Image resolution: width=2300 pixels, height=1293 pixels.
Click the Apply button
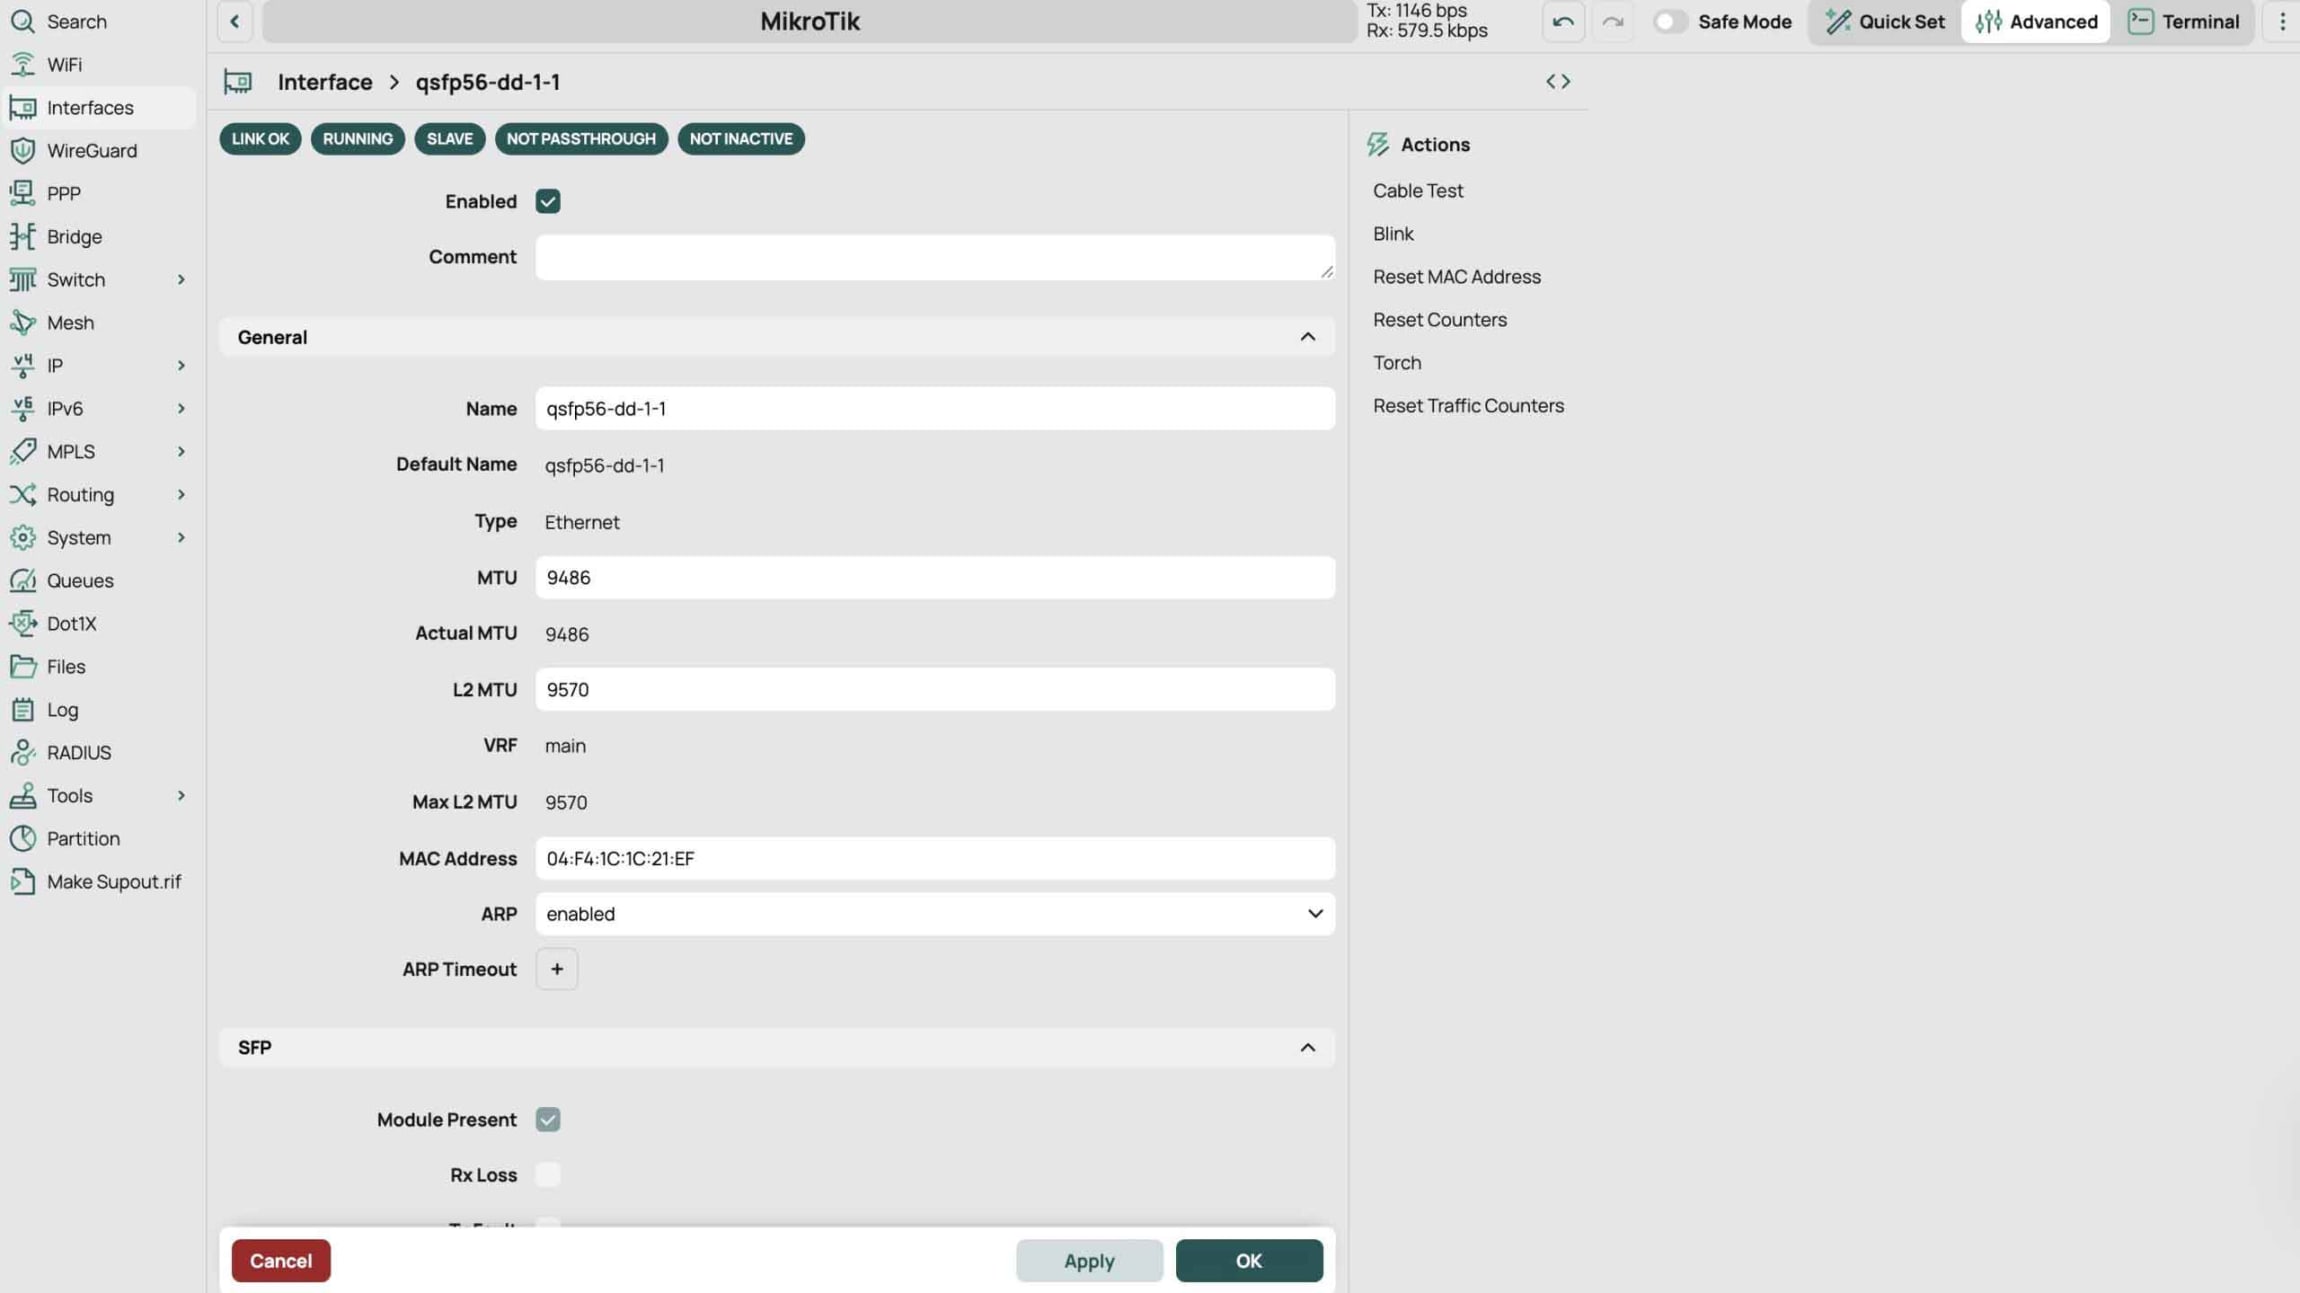1088,1260
